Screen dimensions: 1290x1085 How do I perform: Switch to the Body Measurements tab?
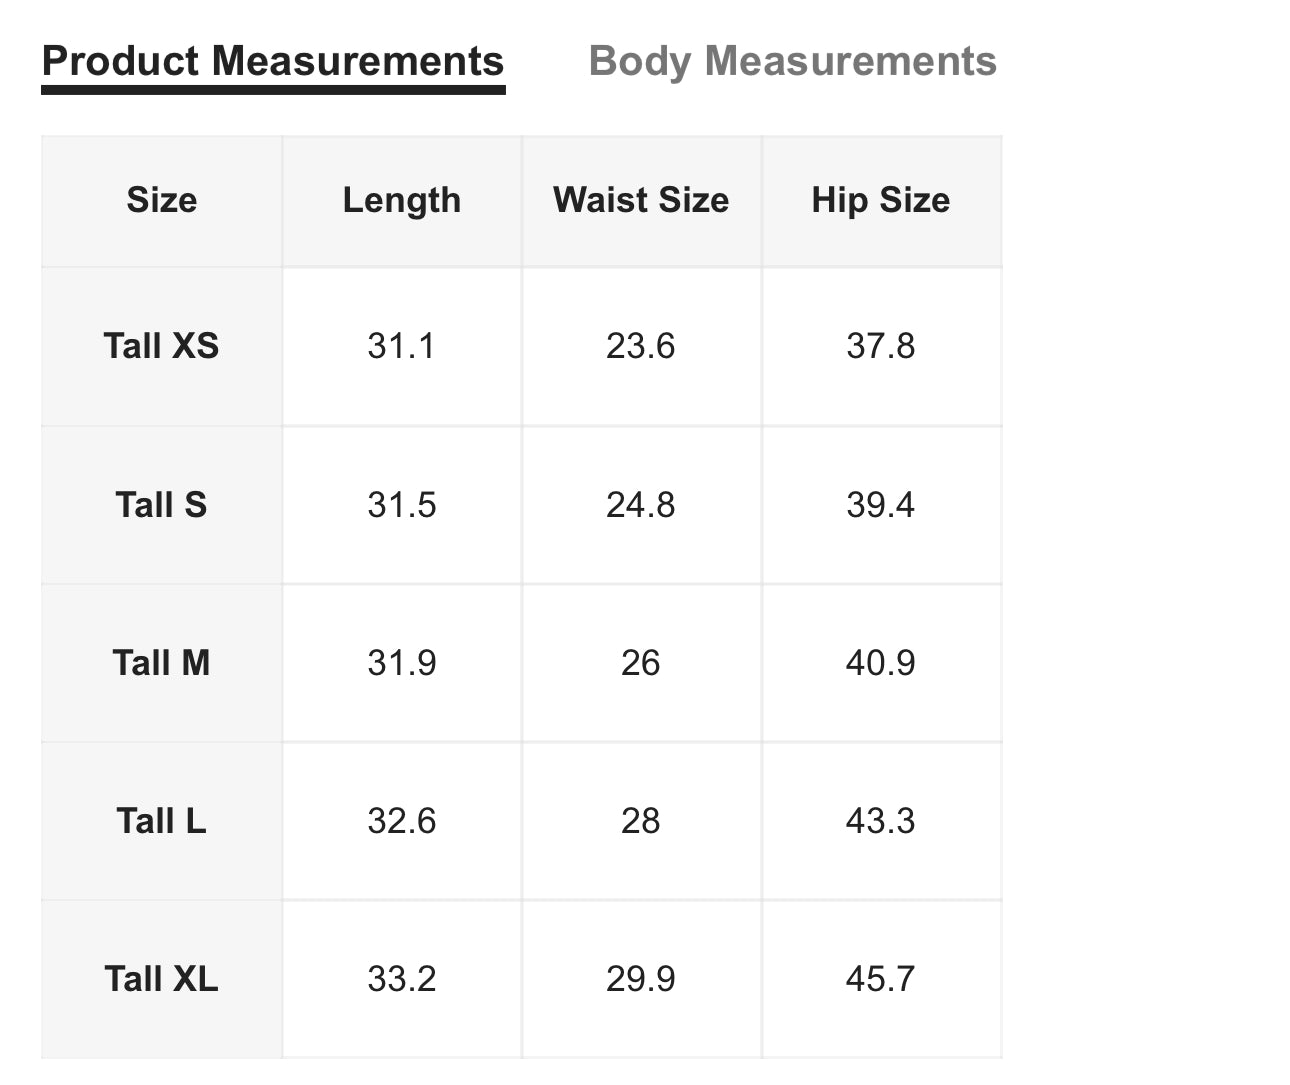(x=792, y=61)
